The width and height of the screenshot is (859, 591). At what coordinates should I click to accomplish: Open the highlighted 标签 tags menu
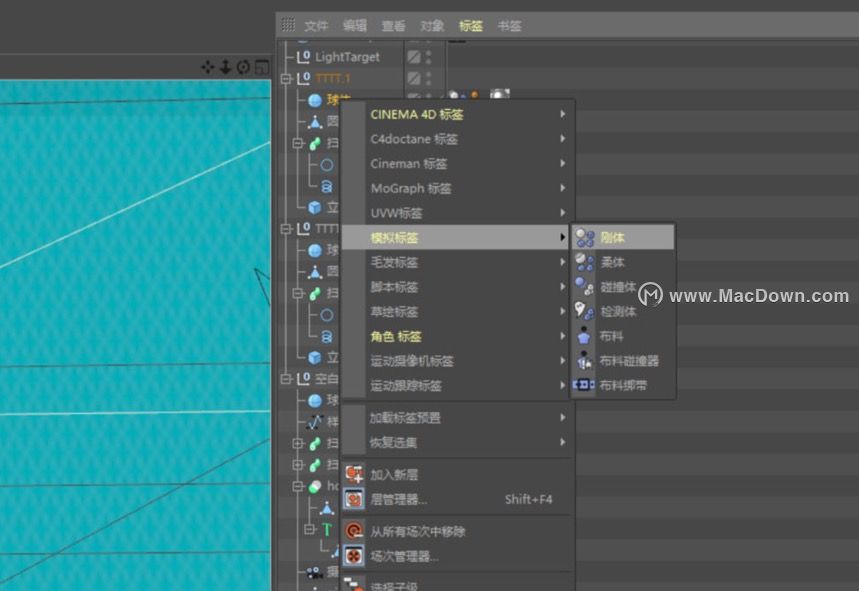click(x=471, y=26)
